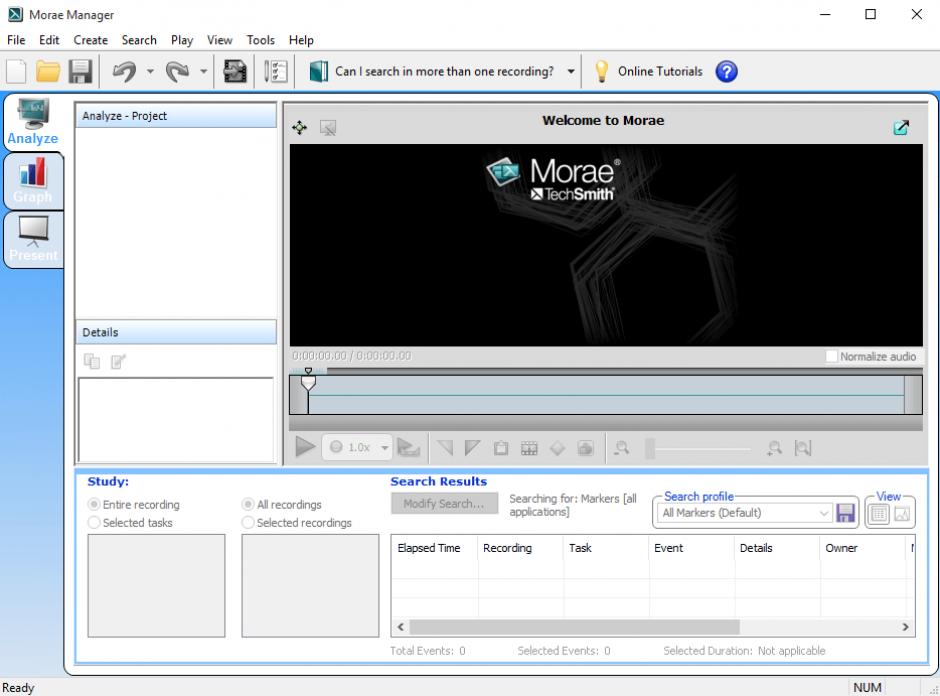Click the filmstrip storyboard icon
This screenshot has width=940, height=696.
pyautogui.click(x=529, y=448)
